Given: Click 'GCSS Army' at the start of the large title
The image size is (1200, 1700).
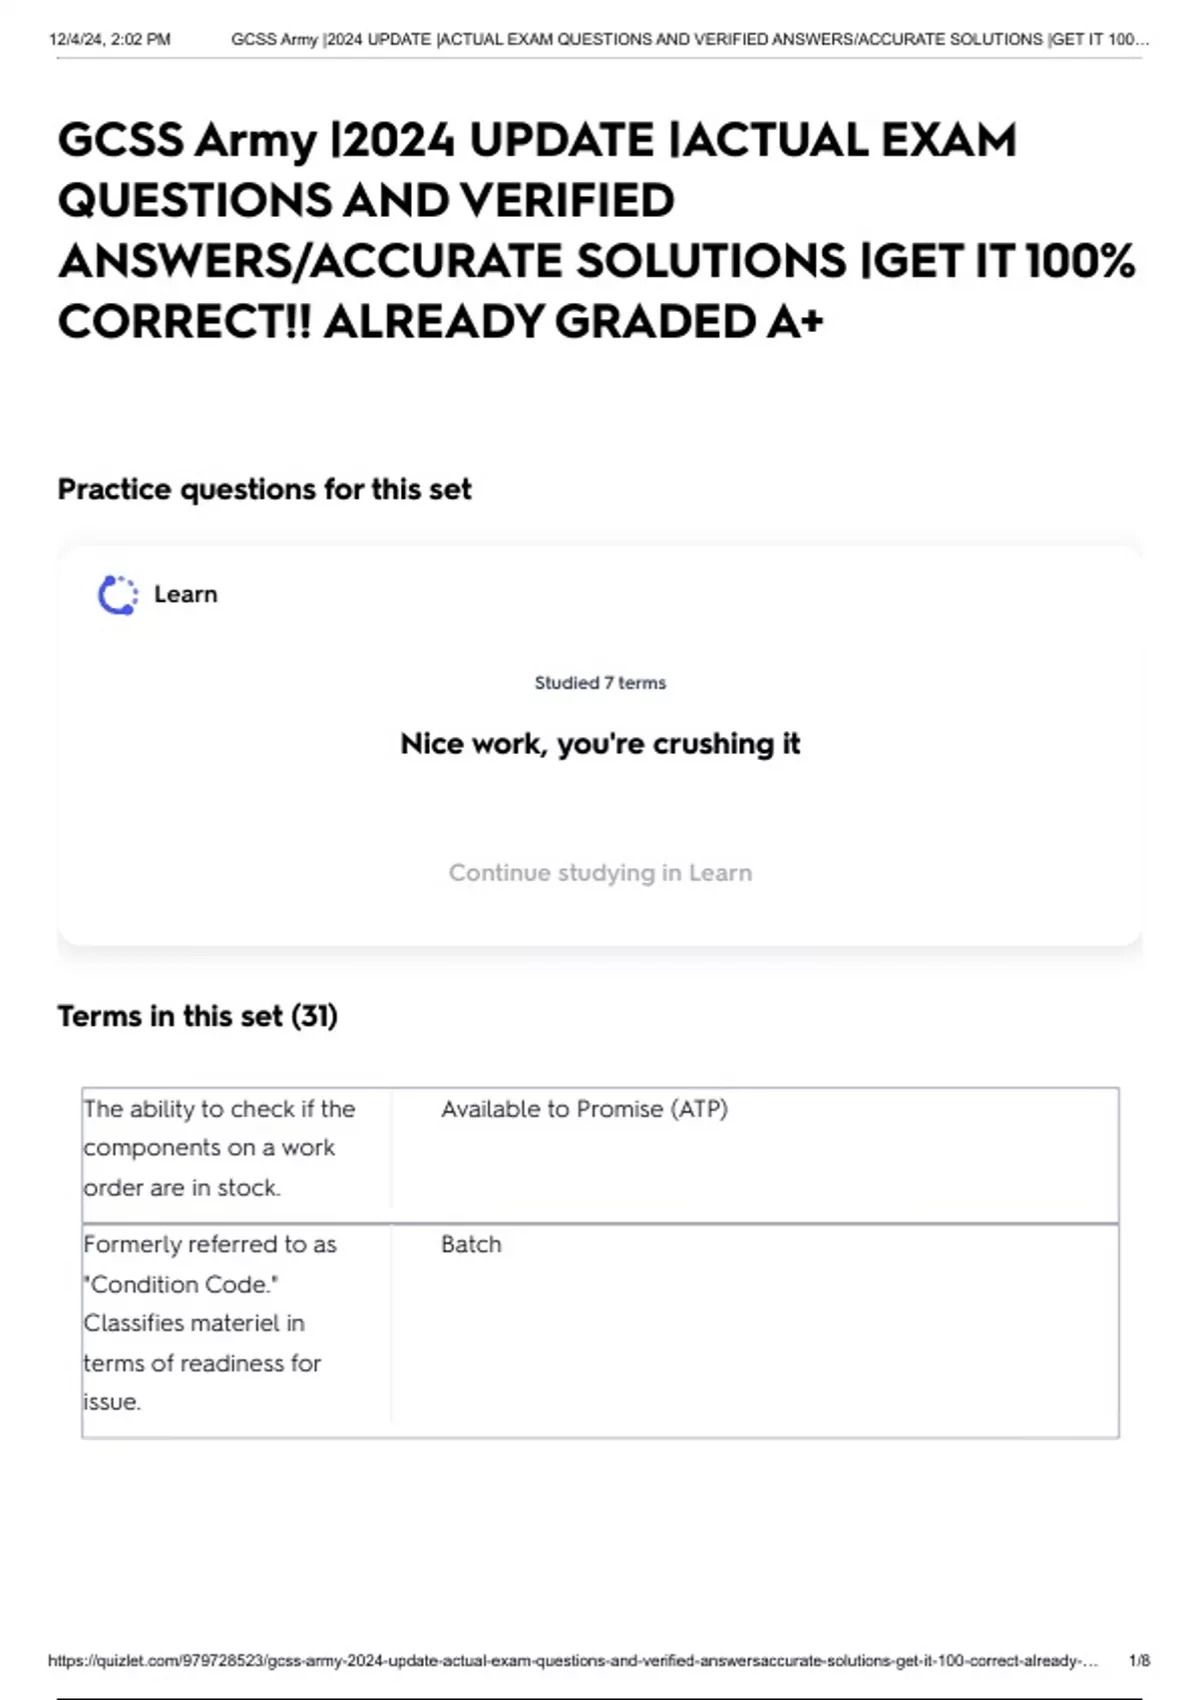Looking at the screenshot, I should click(x=187, y=141).
